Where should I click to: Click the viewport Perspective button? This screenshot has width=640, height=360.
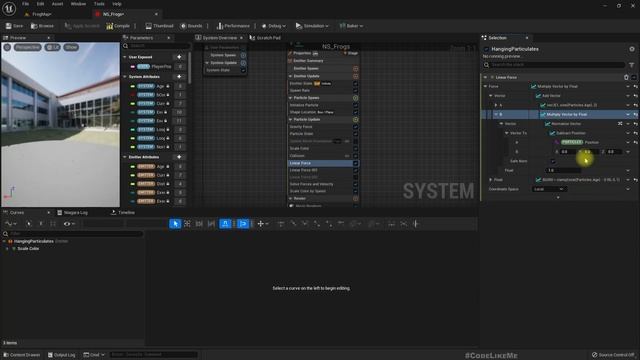(x=28, y=47)
